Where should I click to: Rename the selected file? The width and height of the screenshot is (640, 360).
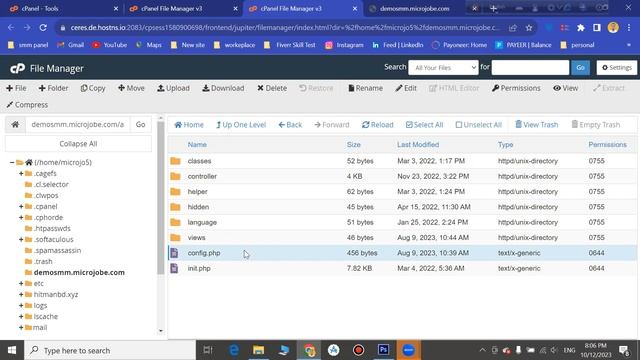(365, 88)
